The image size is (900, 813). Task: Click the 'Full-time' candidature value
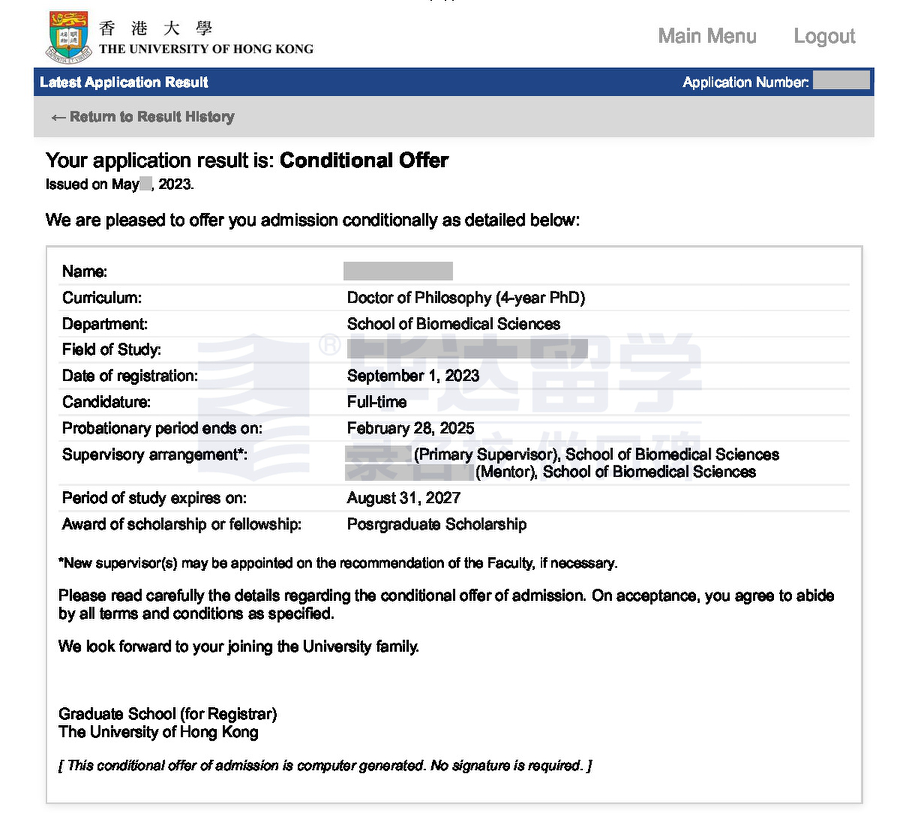tap(377, 401)
